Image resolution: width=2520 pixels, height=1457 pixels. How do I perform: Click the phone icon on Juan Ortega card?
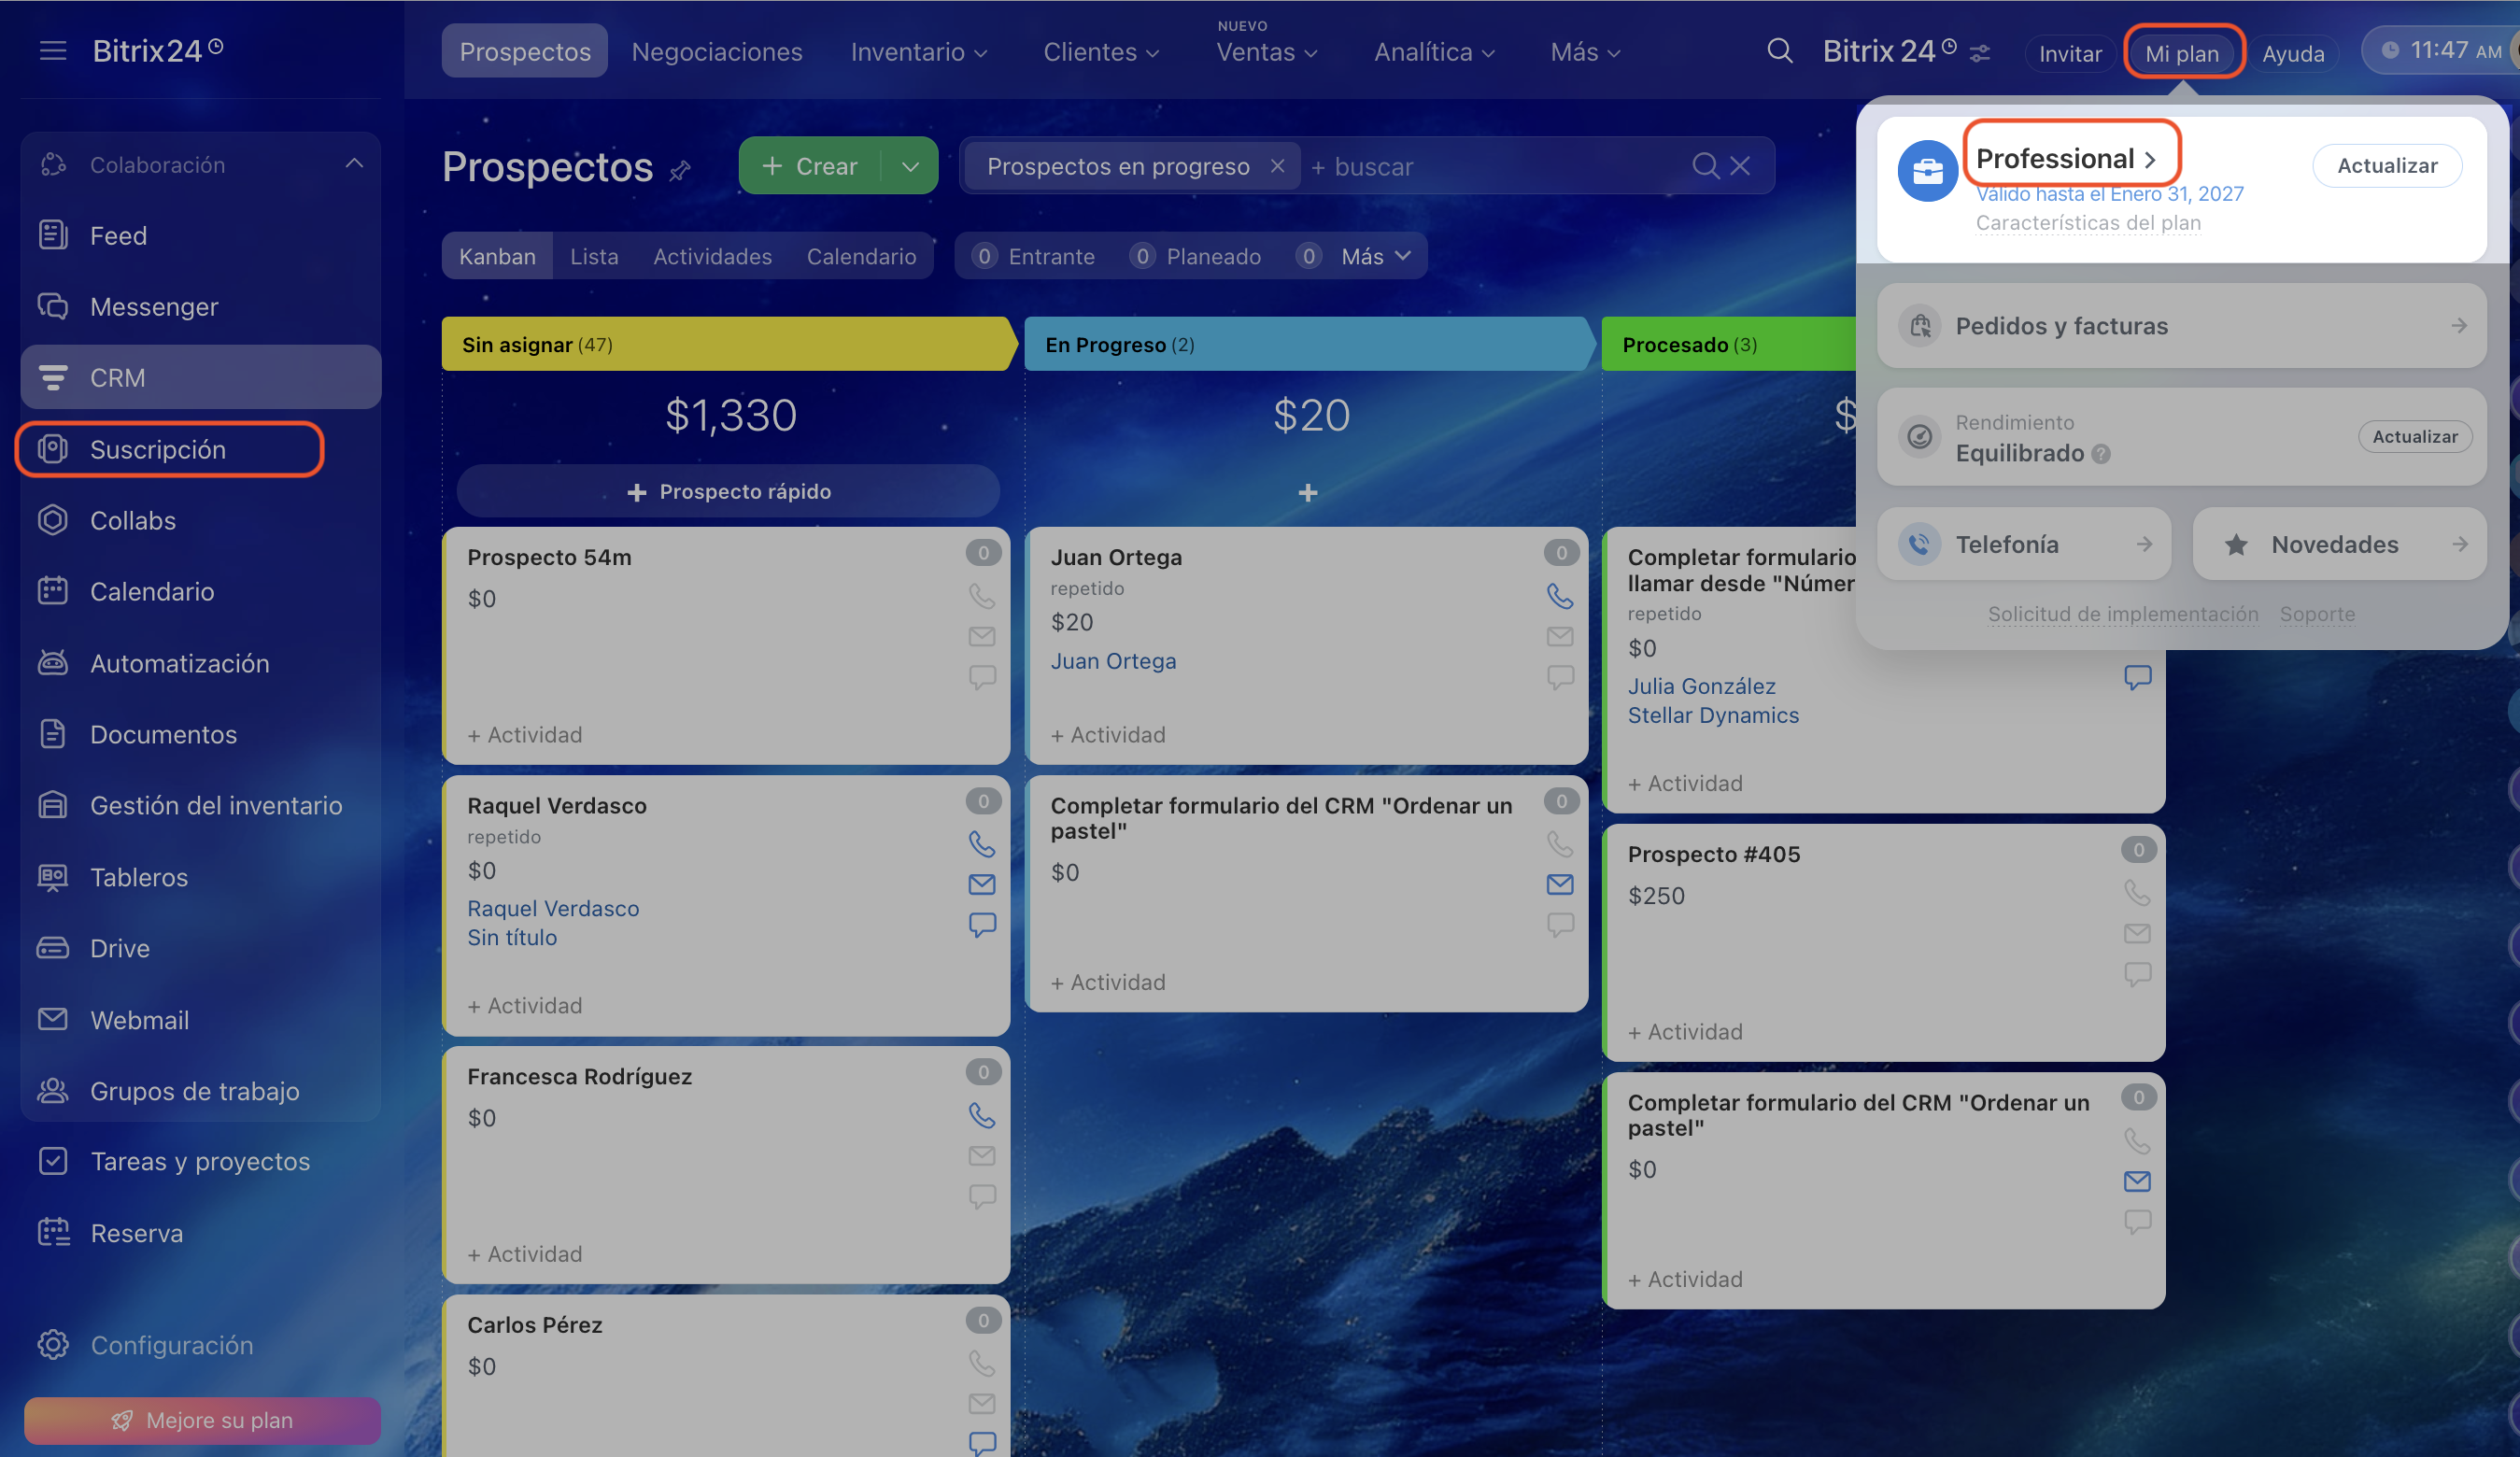tap(1559, 596)
